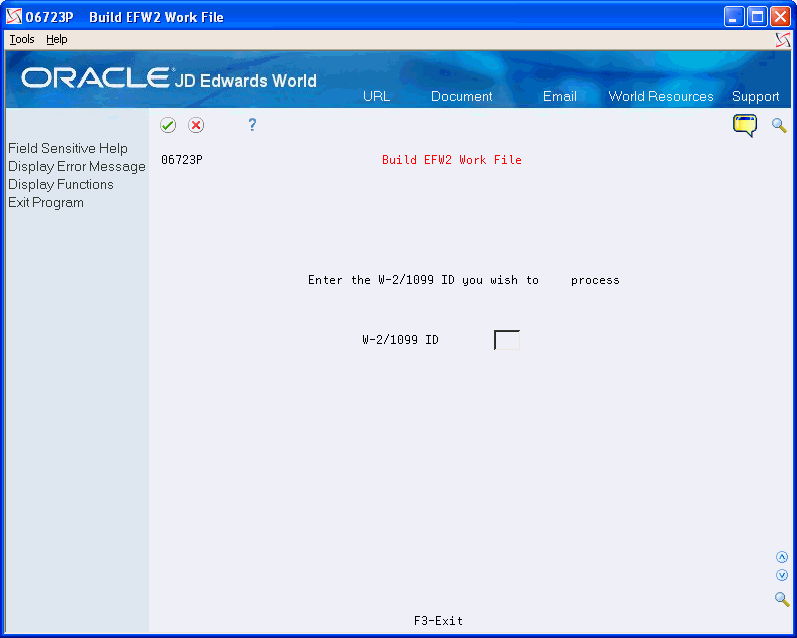797x638 pixels.
Task: Click the page down arrow icon
Action: point(782,575)
